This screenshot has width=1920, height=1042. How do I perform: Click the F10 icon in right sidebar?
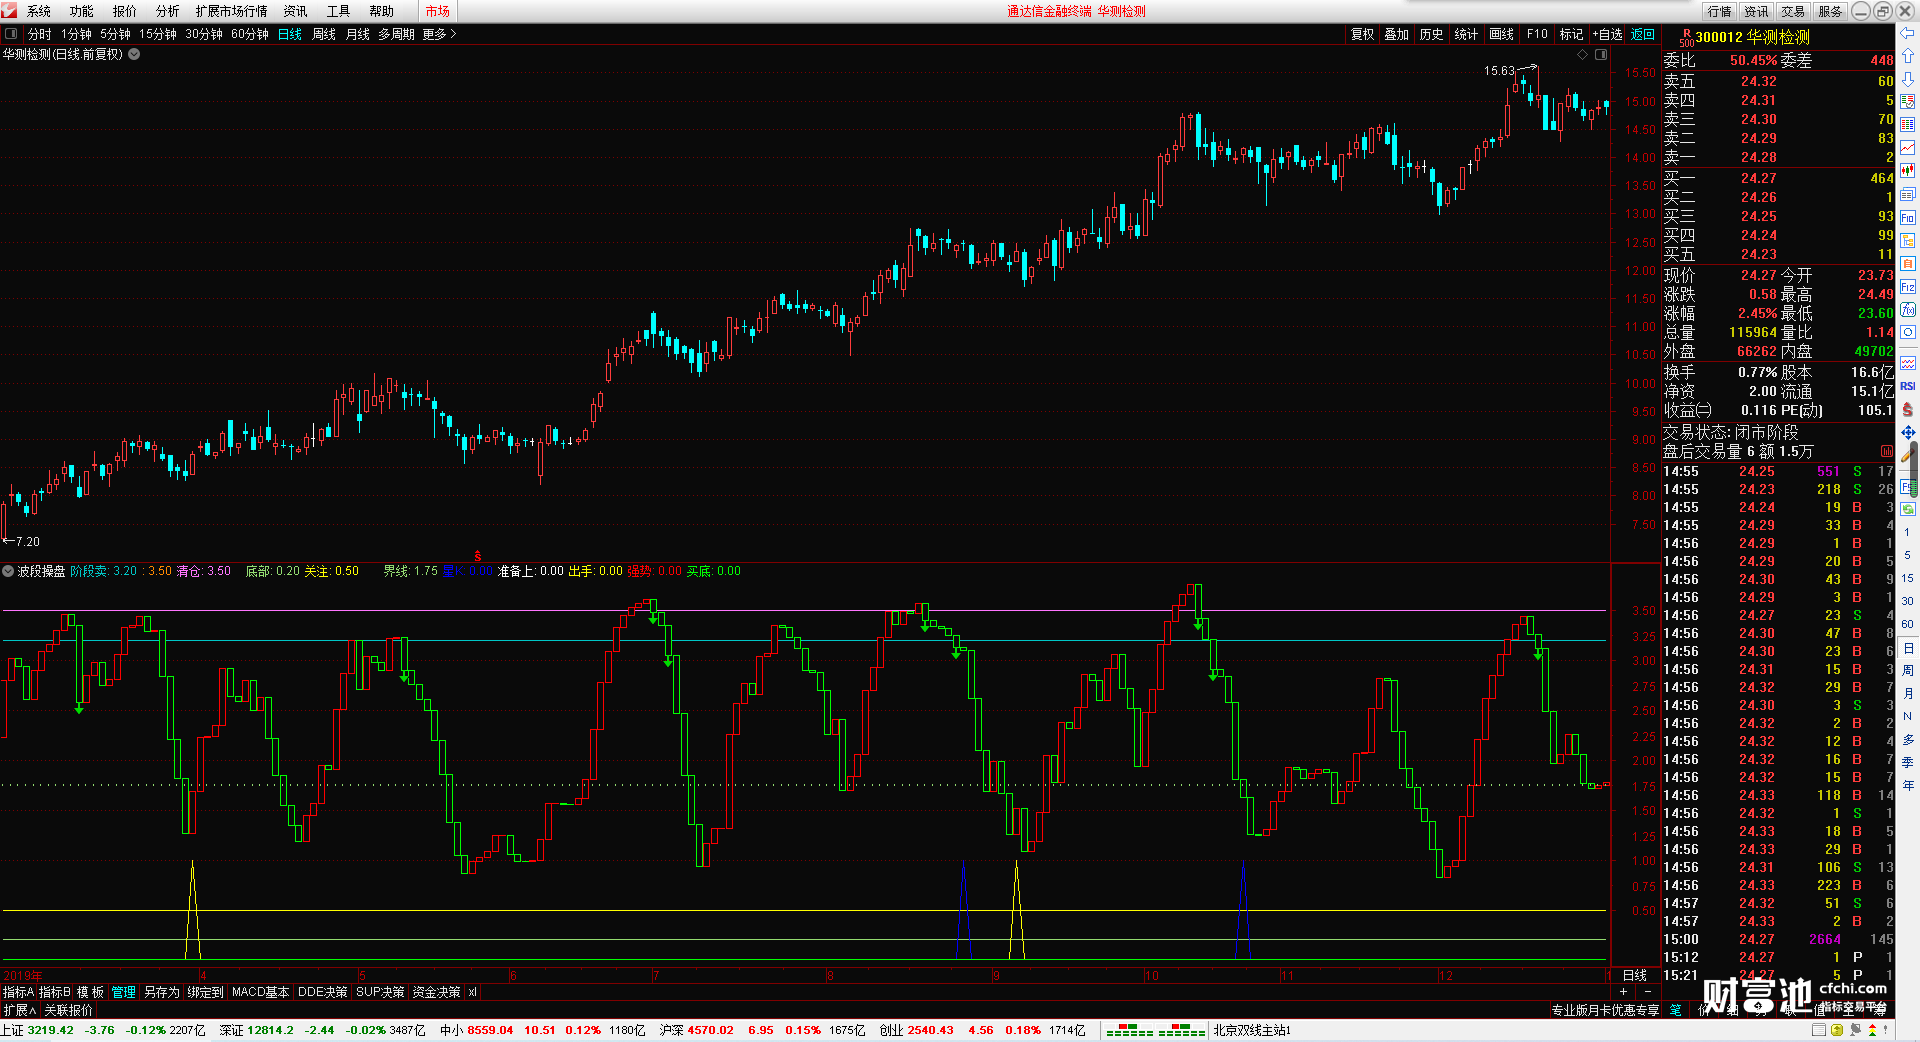coord(1908,218)
